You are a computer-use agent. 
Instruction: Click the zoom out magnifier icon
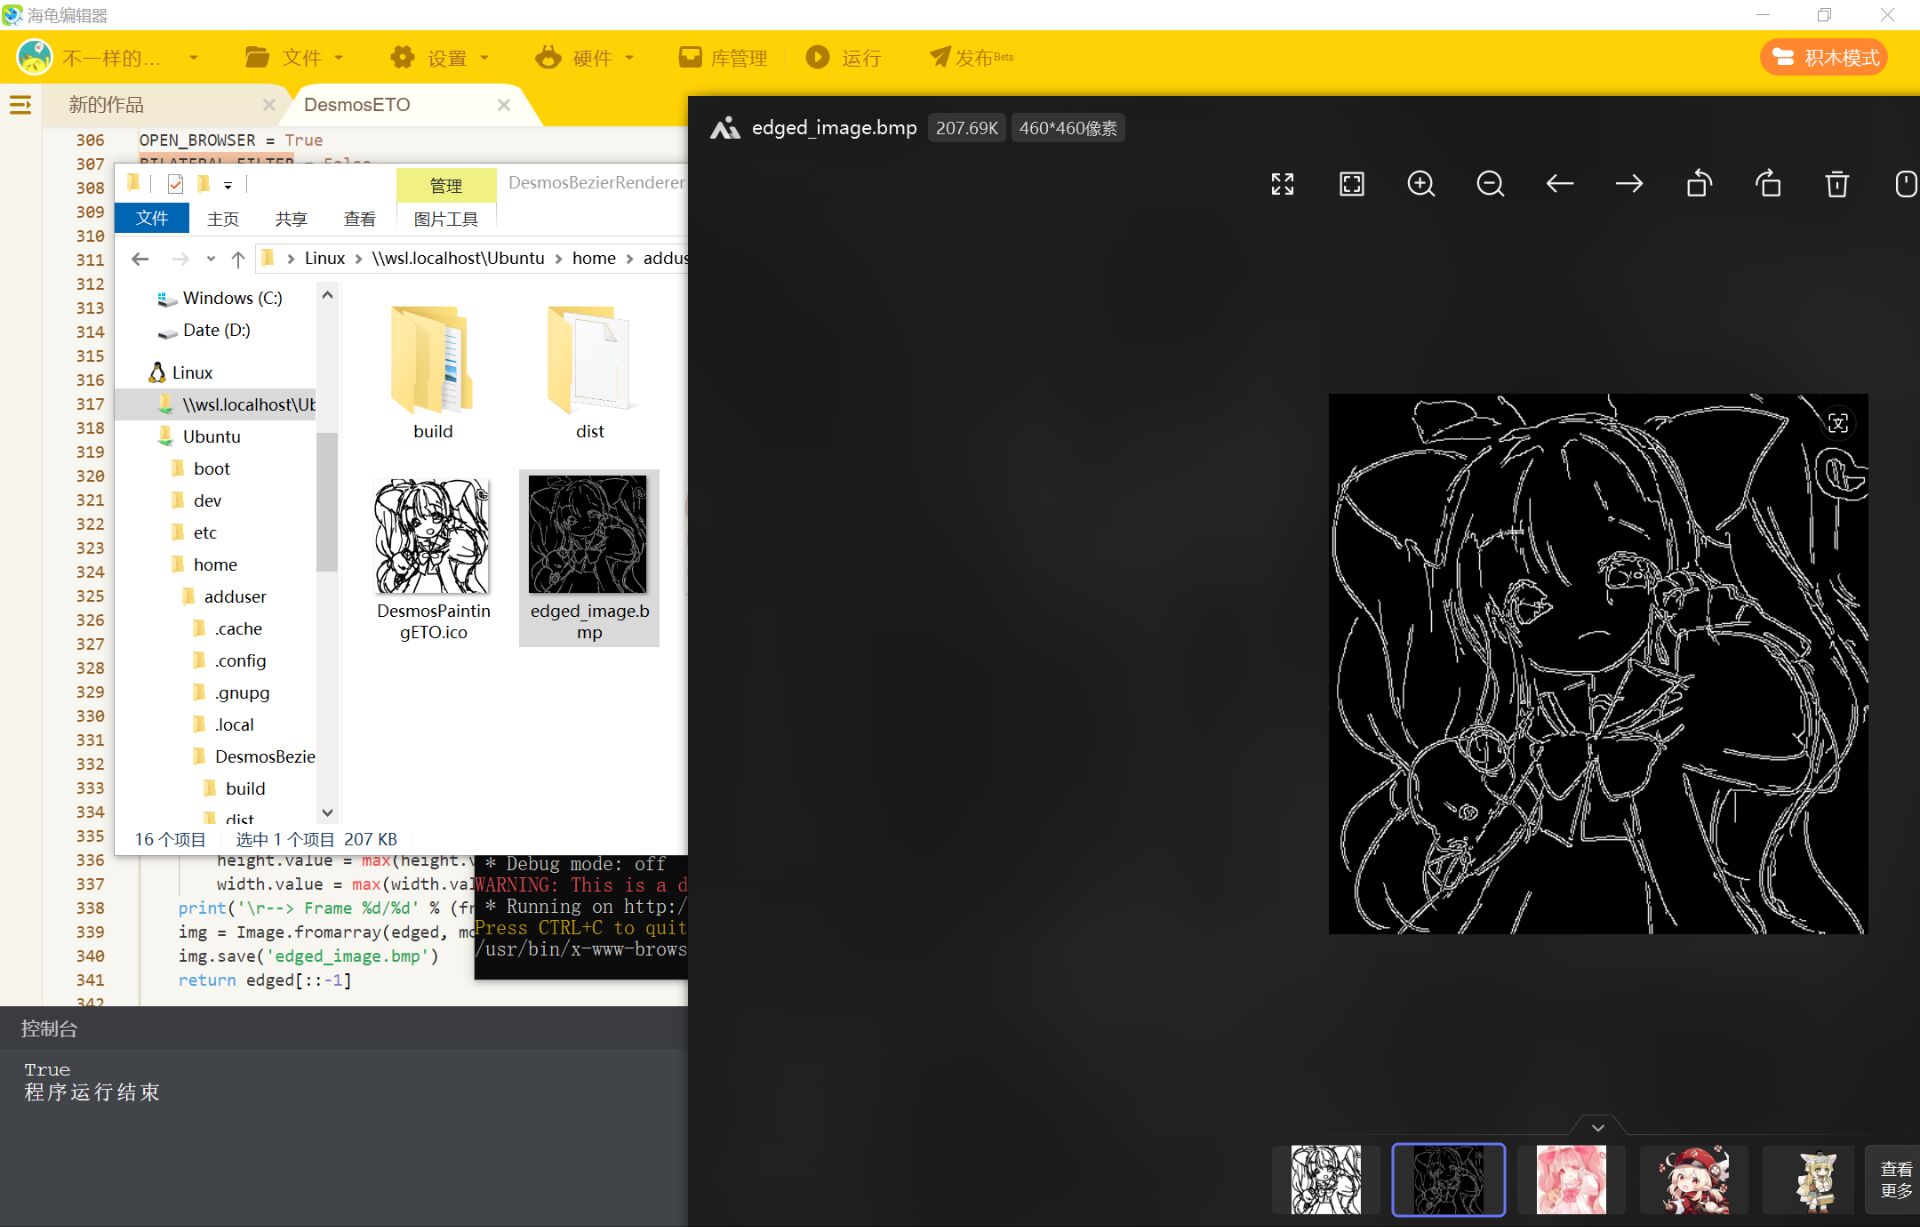click(1489, 184)
